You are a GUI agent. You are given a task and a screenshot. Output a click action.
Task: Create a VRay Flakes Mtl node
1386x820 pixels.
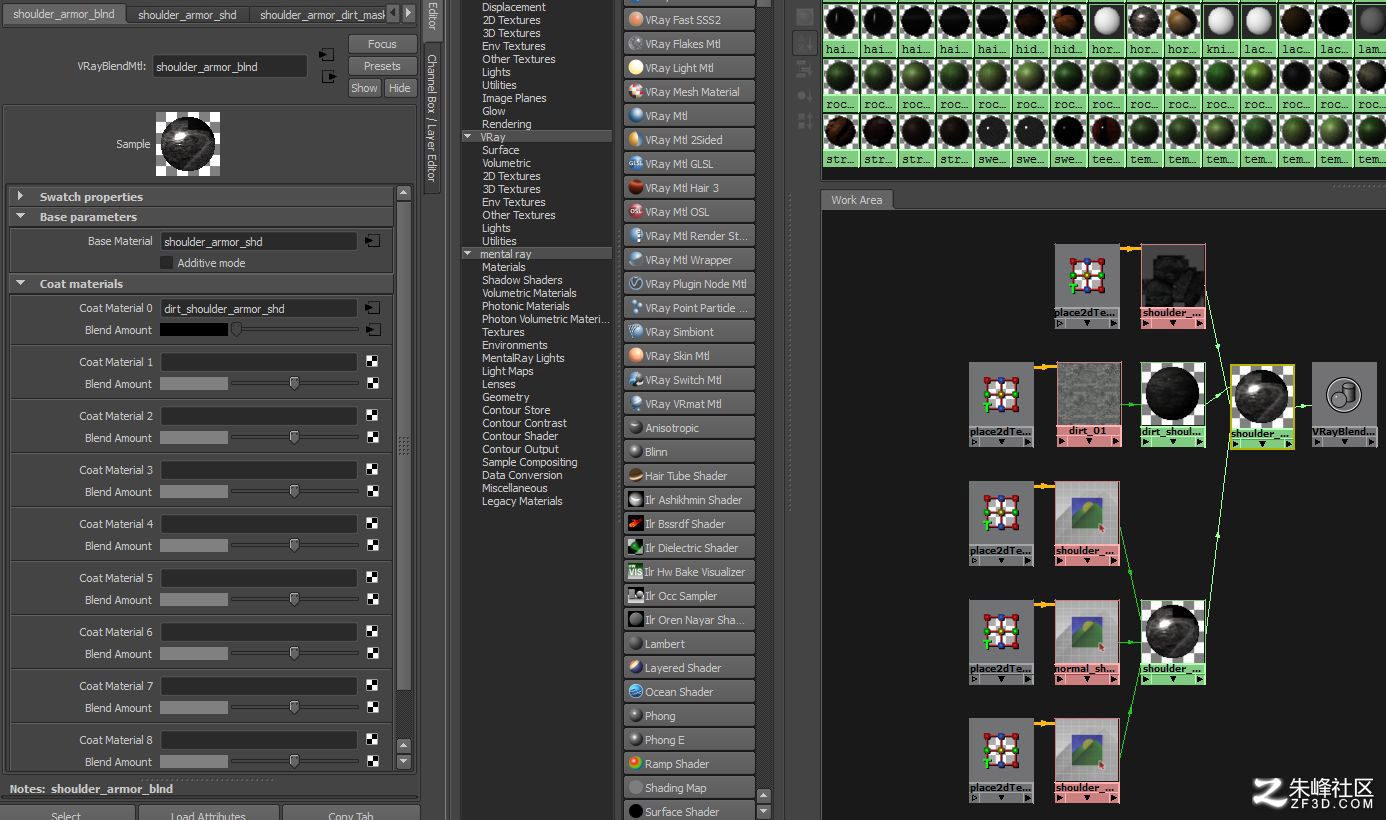click(689, 44)
